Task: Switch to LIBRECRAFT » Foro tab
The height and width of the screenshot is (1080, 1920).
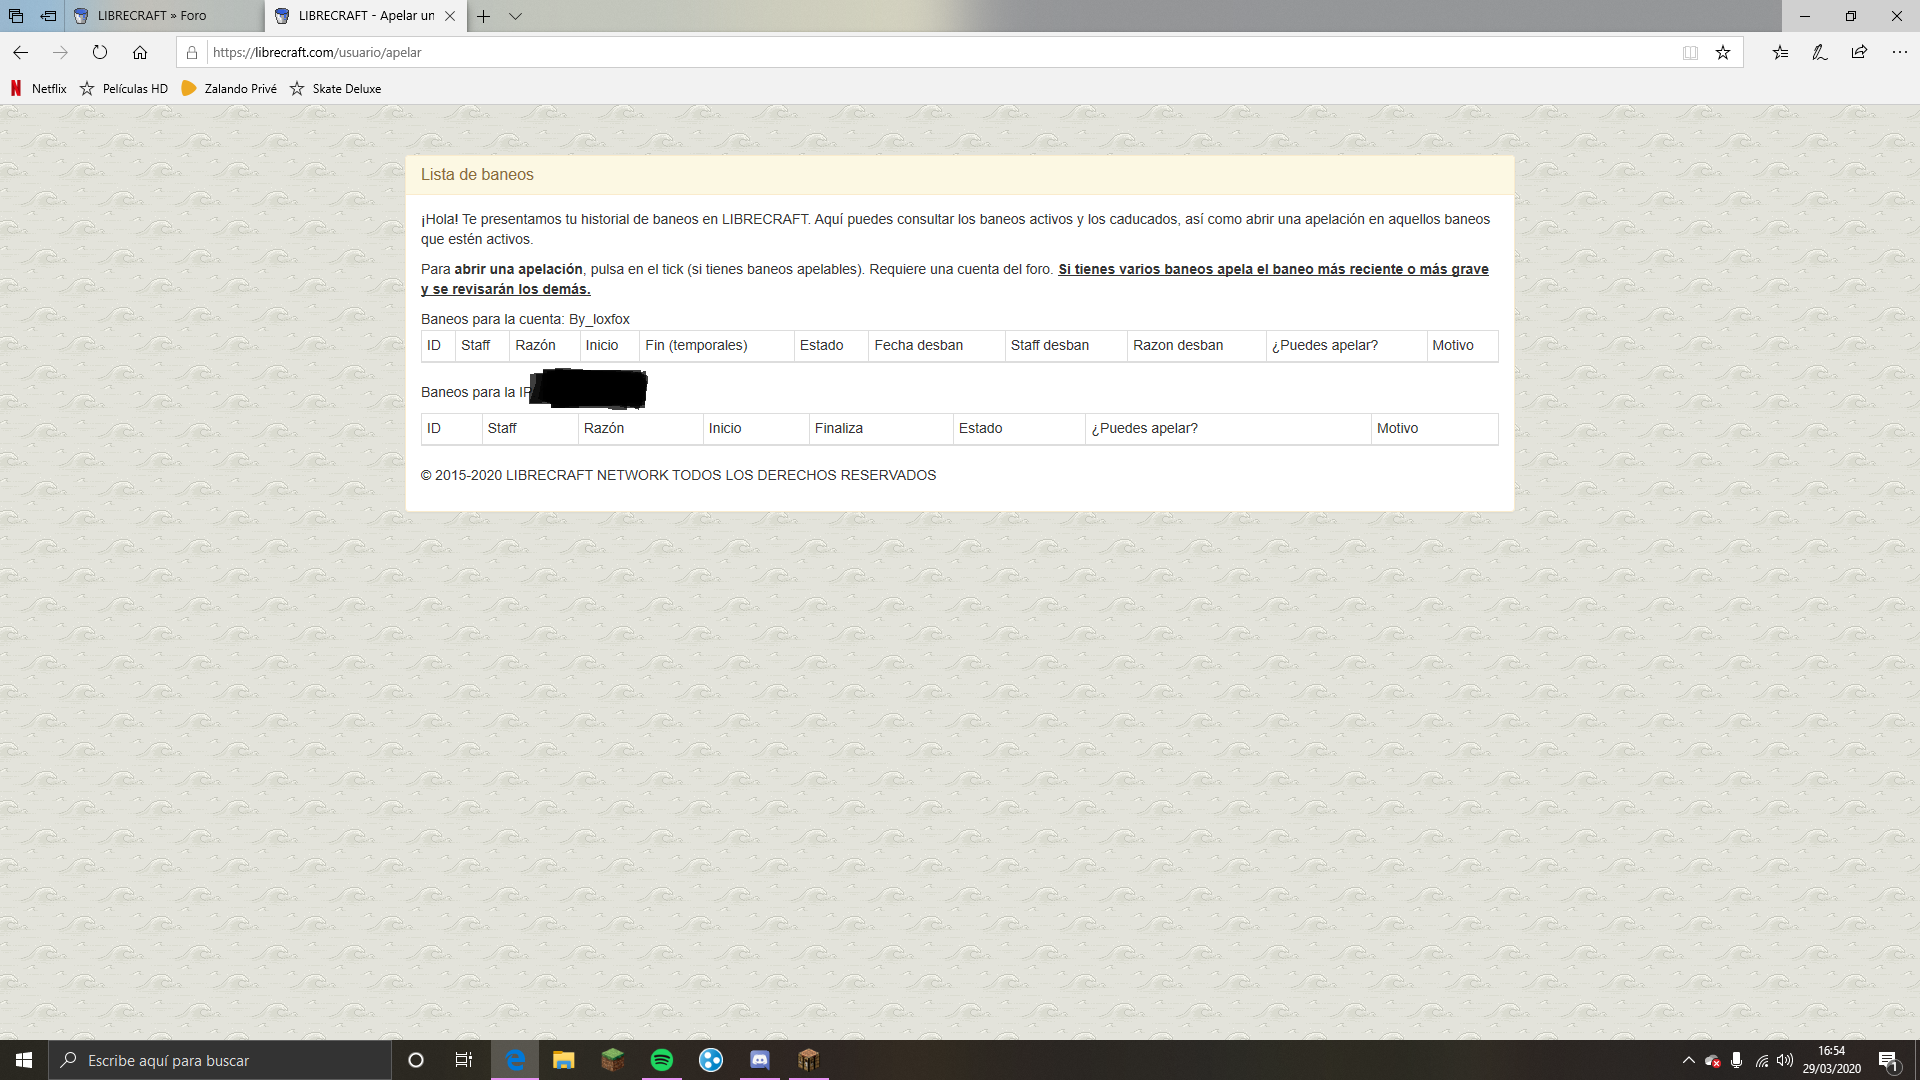Action: [165, 16]
